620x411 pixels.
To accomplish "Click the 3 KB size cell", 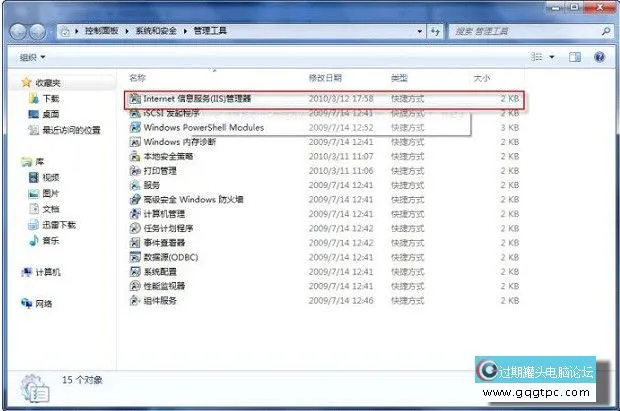I will tap(510, 127).
